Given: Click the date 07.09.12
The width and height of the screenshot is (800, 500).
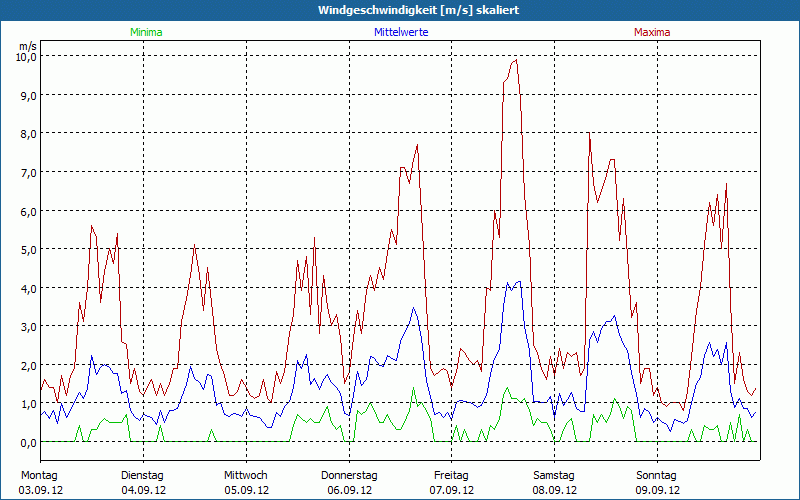Looking at the screenshot, I should tap(452, 490).
